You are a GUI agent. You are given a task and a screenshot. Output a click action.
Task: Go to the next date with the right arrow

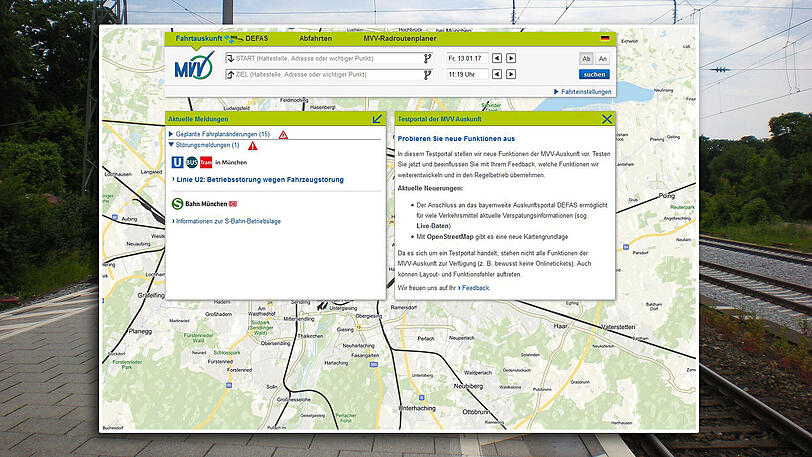[511, 59]
